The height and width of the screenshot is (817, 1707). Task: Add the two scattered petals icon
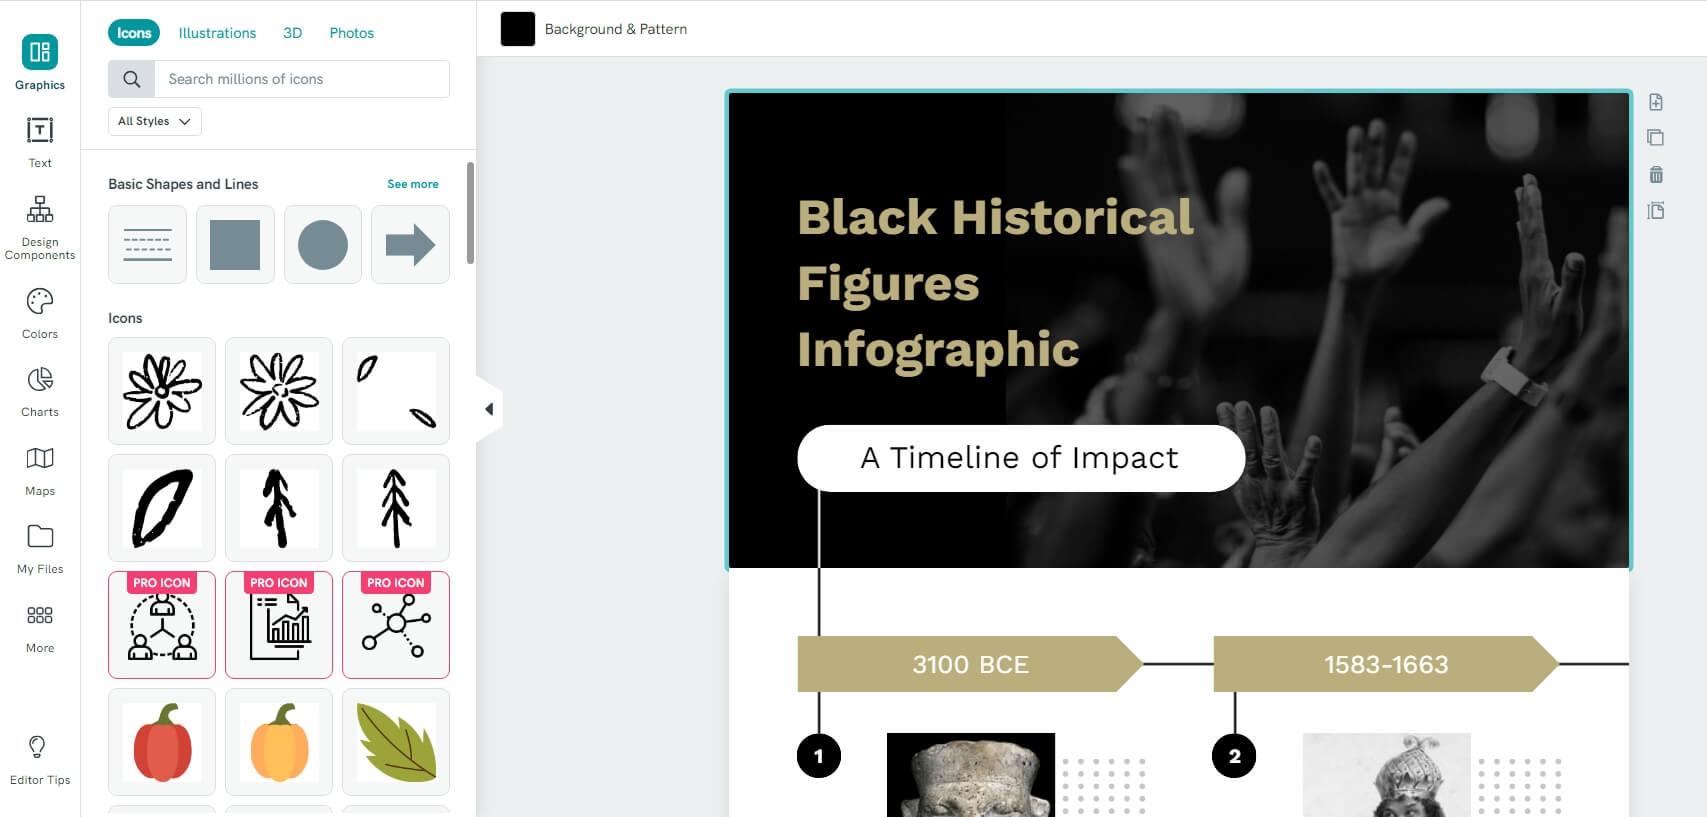pyautogui.click(x=396, y=391)
